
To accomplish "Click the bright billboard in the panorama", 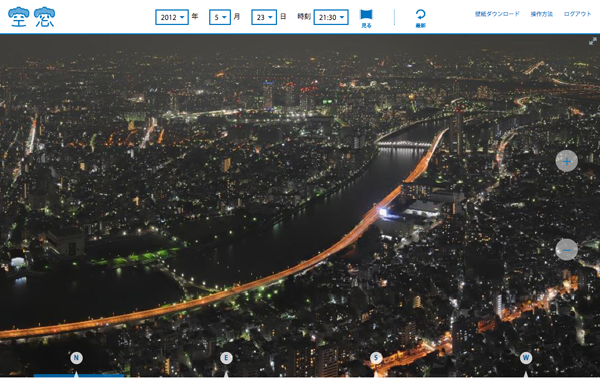I will tap(383, 212).
